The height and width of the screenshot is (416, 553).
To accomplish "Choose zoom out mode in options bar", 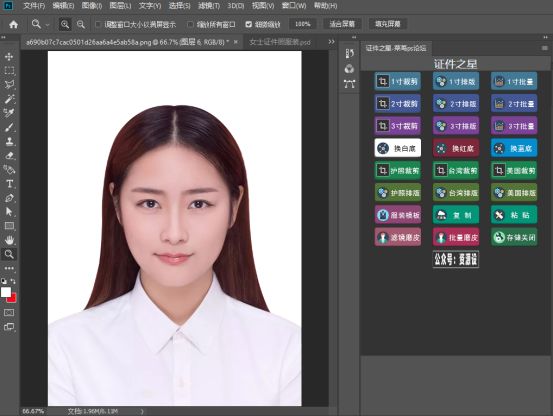I will pos(81,24).
